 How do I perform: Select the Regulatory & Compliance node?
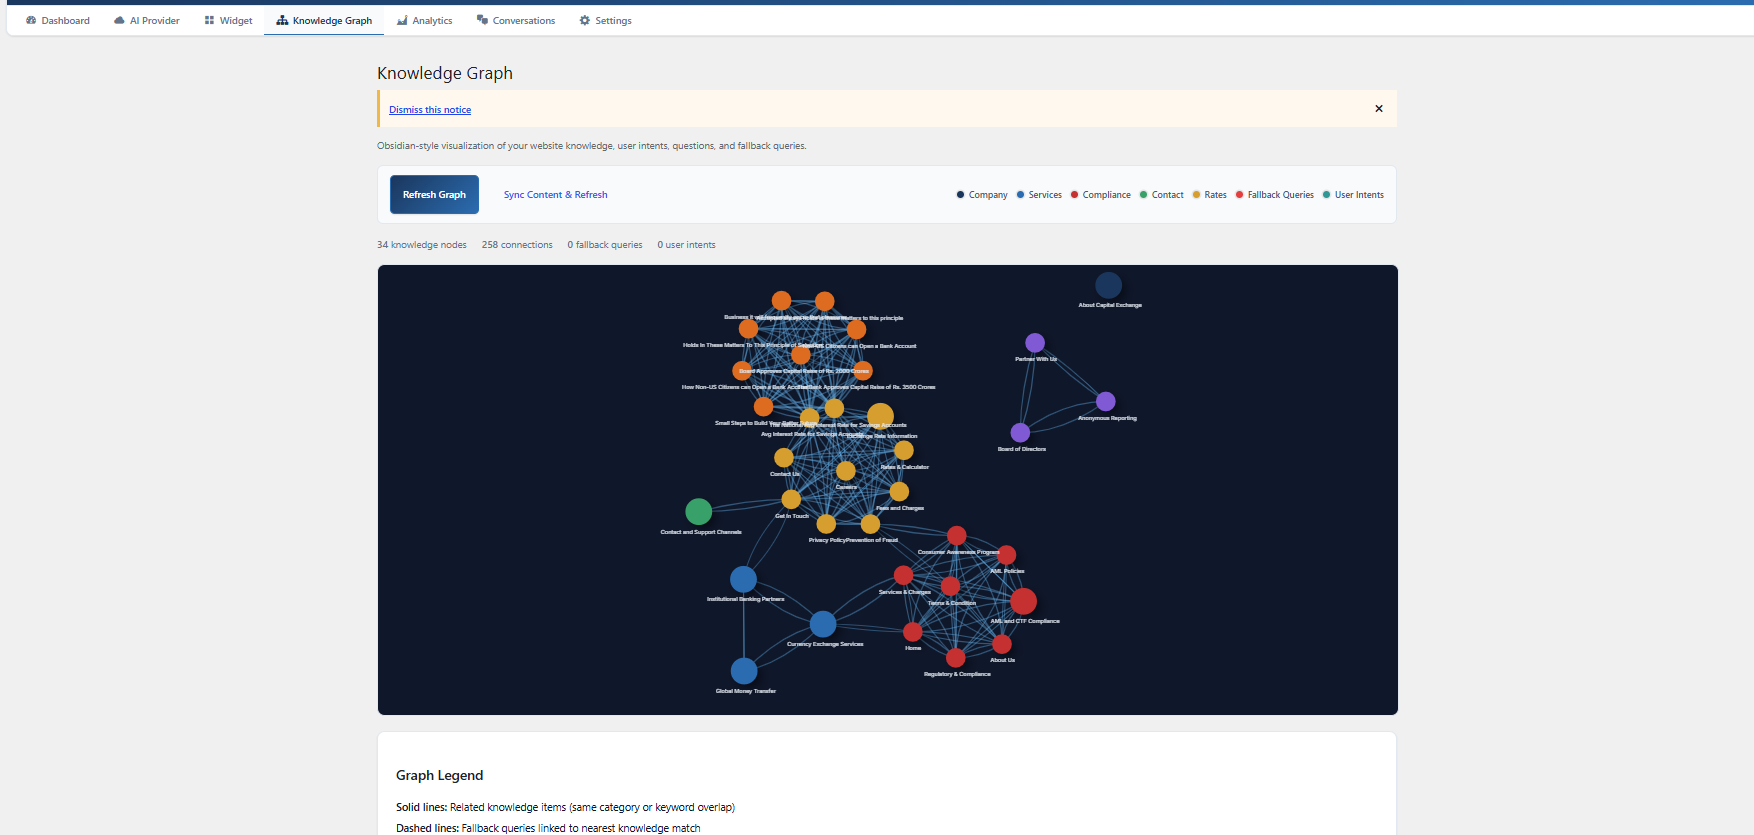pyautogui.click(x=956, y=657)
